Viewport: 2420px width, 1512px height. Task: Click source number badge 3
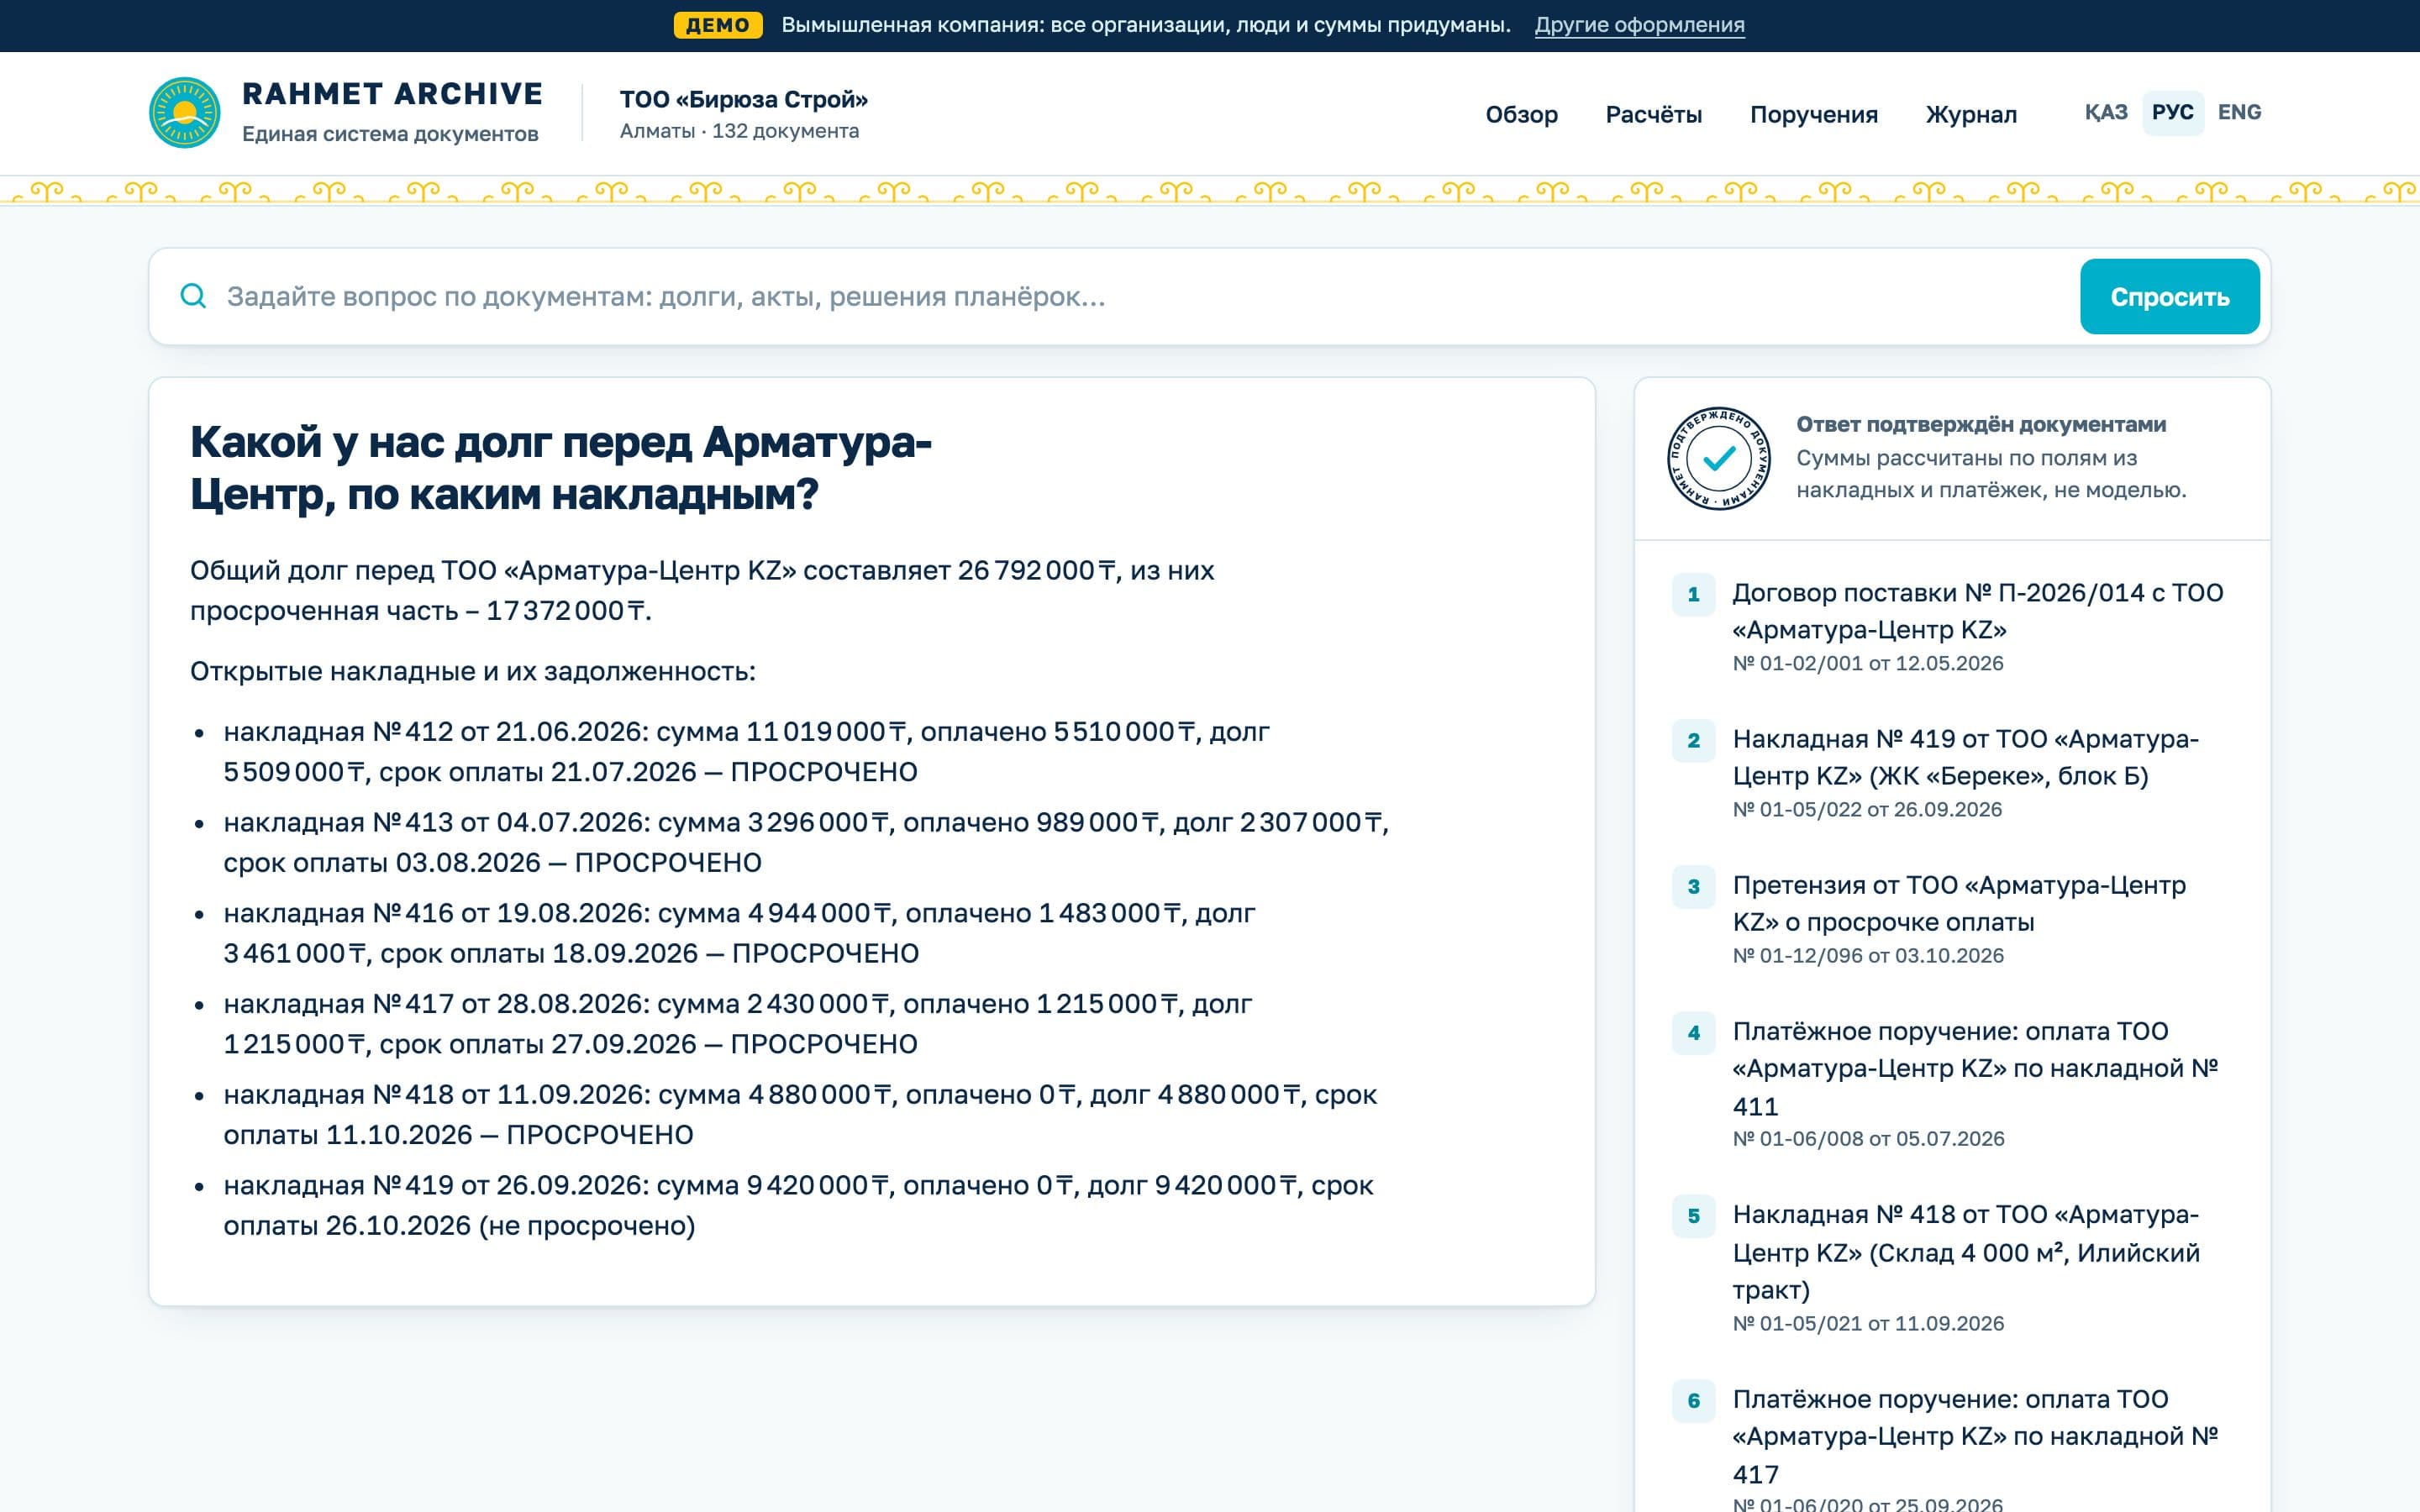click(x=1694, y=886)
